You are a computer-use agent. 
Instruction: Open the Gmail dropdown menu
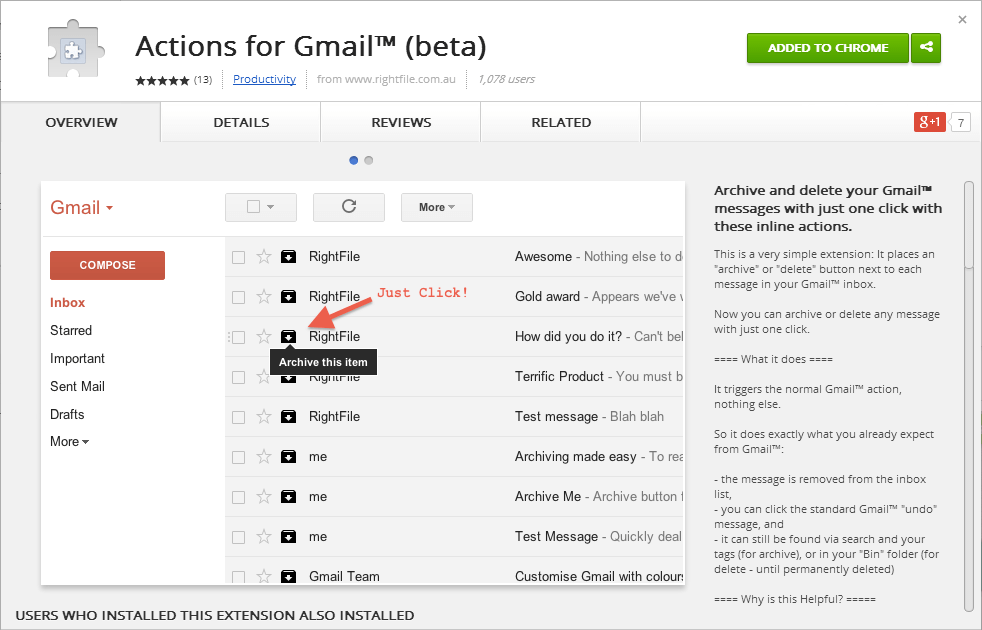pos(81,207)
